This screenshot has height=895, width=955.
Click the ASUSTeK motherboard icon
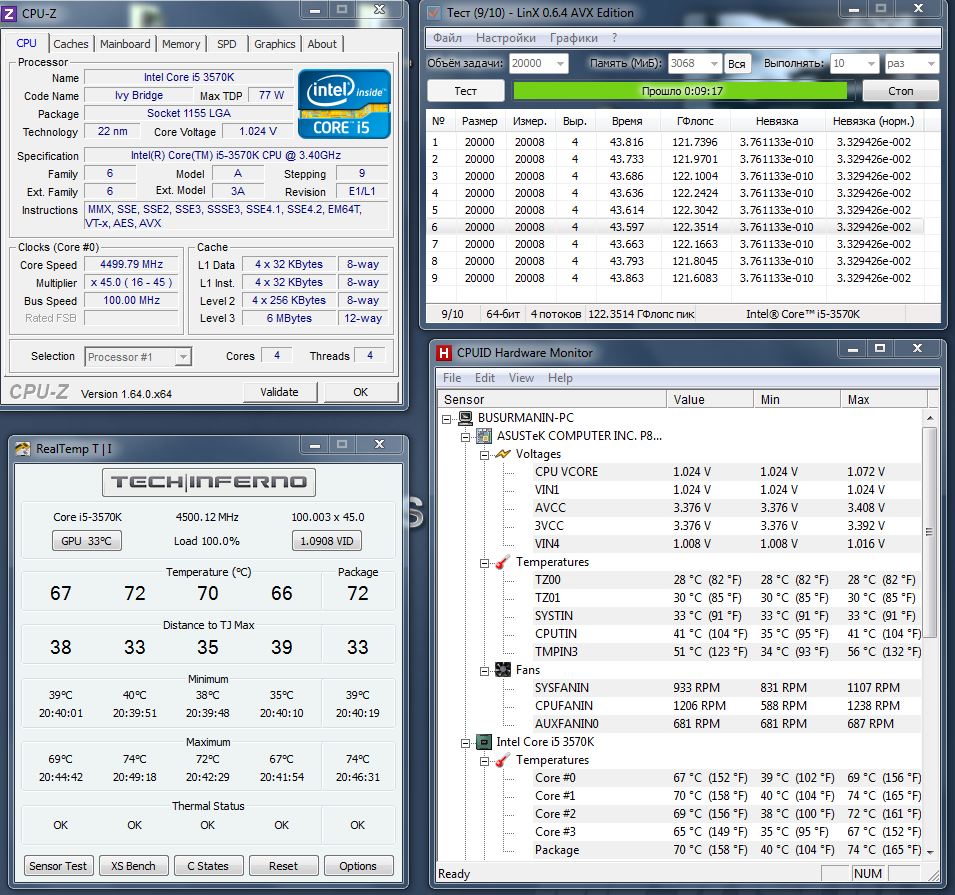click(x=484, y=436)
